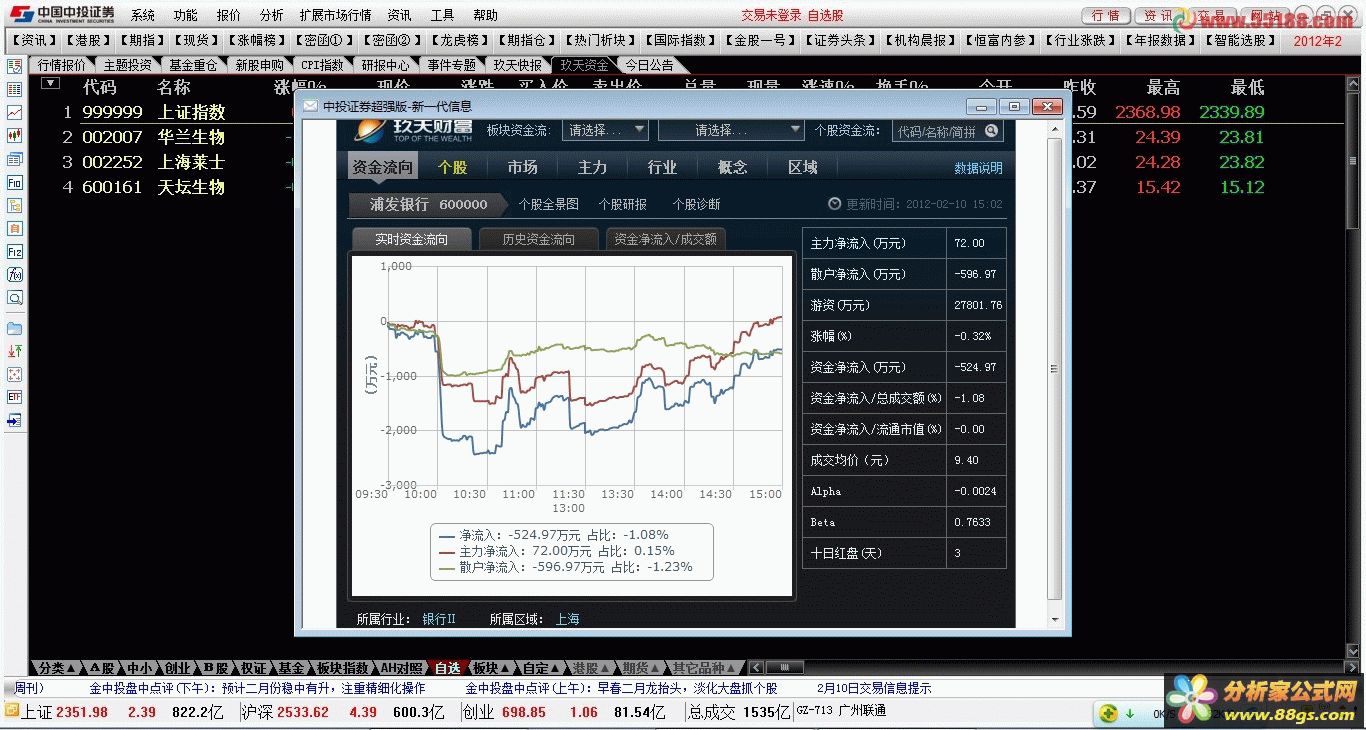Click the magnifier search sidebar icon

pyautogui.click(x=14, y=298)
